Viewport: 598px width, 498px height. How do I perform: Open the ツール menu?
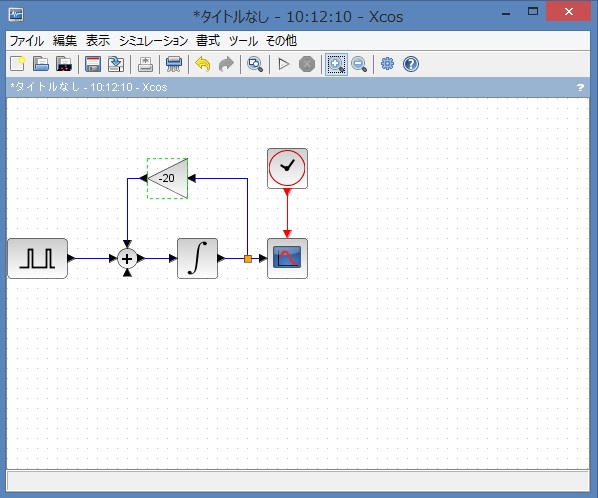coord(243,40)
